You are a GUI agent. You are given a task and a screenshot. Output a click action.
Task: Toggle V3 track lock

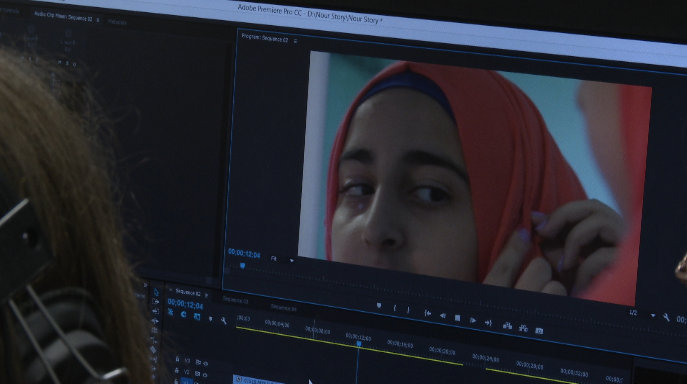[177, 359]
